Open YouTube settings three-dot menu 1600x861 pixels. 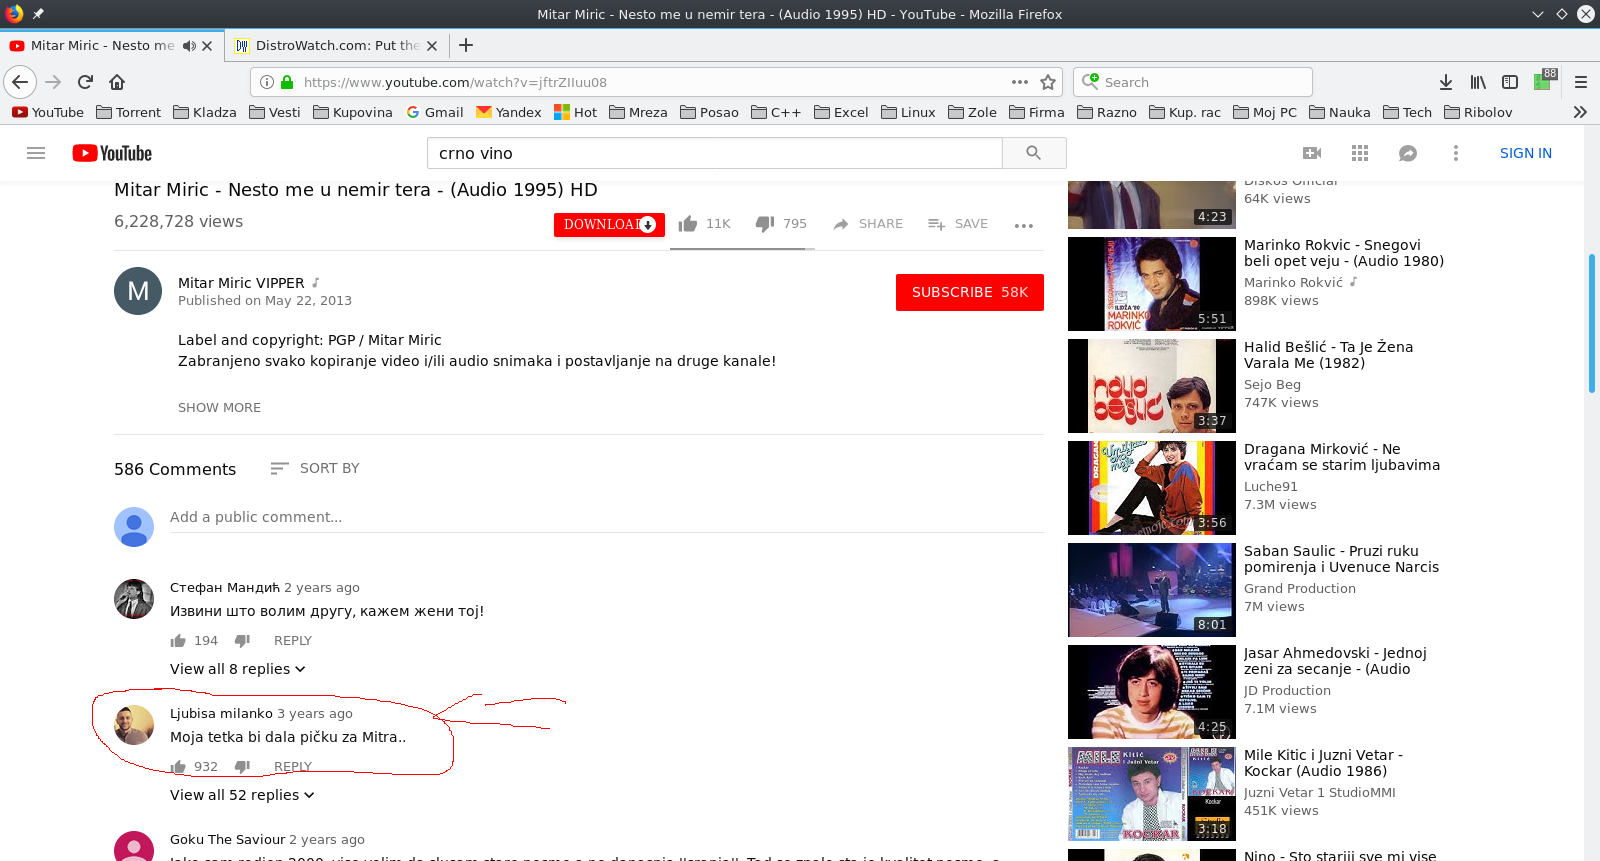pyautogui.click(x=1456, y=153)
